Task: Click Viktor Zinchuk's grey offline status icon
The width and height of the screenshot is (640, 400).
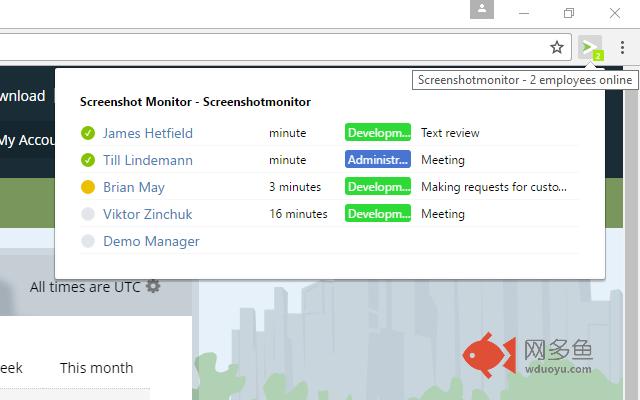Action: 88,214
